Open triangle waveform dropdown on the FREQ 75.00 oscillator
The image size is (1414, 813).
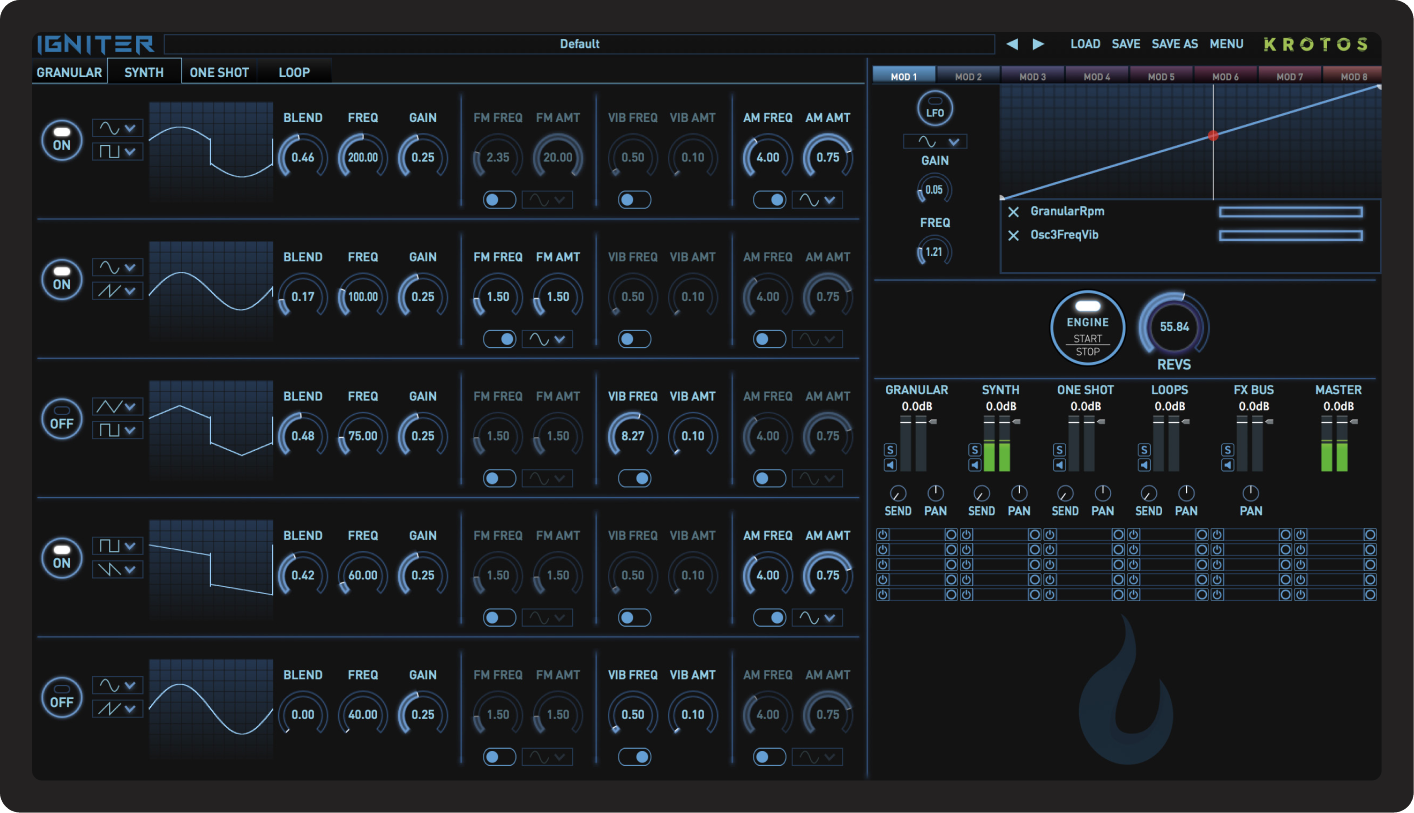[118, 407]
